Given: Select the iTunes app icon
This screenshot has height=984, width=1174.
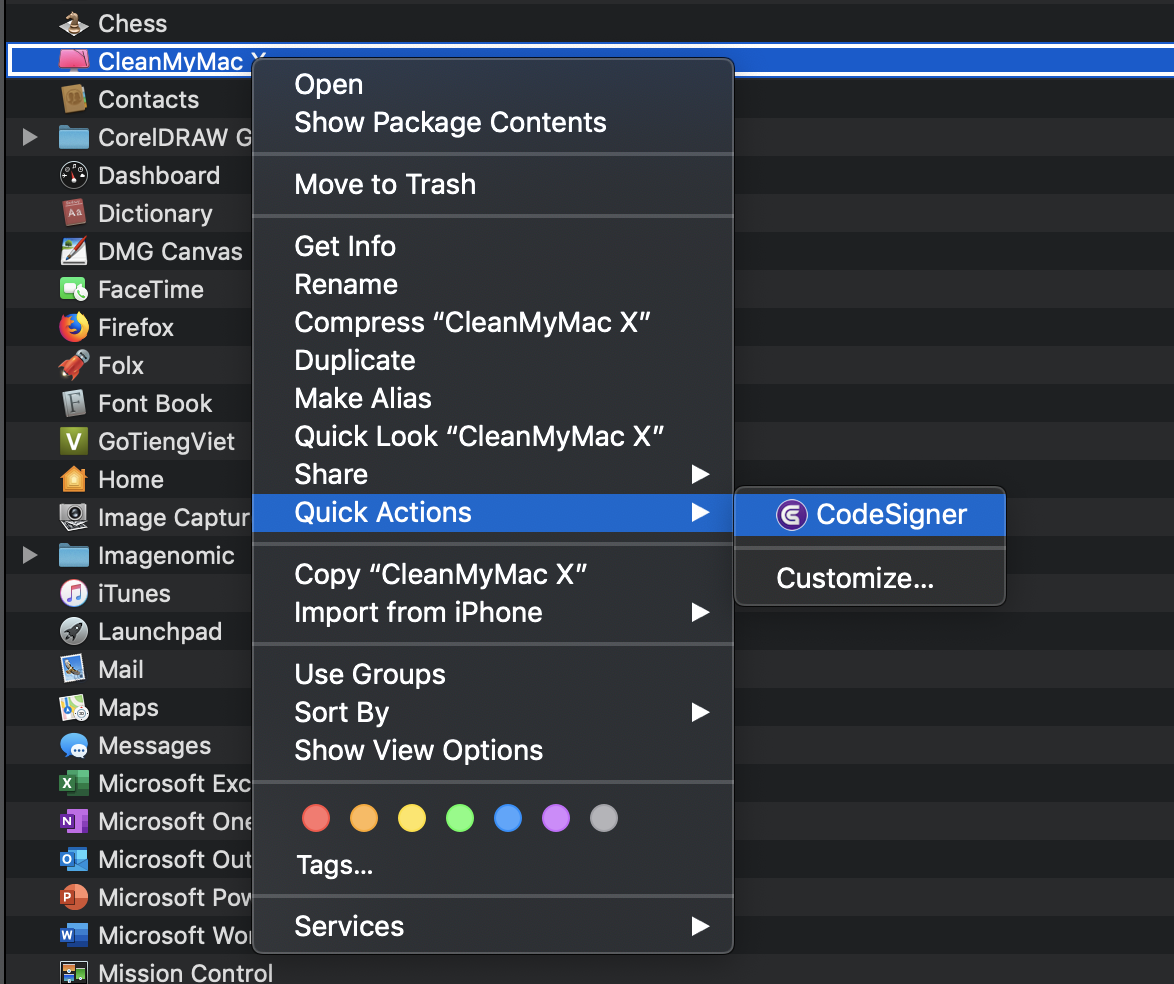Looking at the screenshot, I should (74, 593).
